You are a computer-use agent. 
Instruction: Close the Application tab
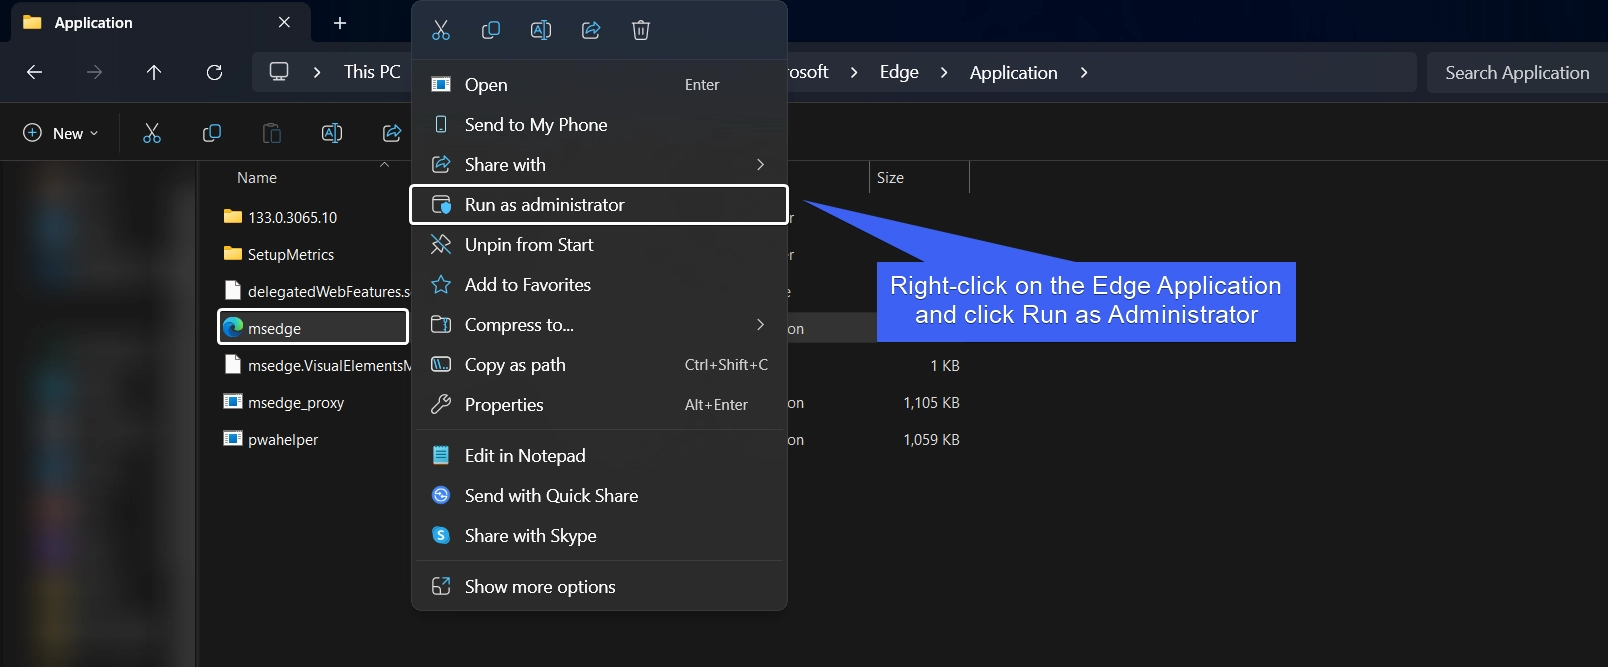(284, 22)
